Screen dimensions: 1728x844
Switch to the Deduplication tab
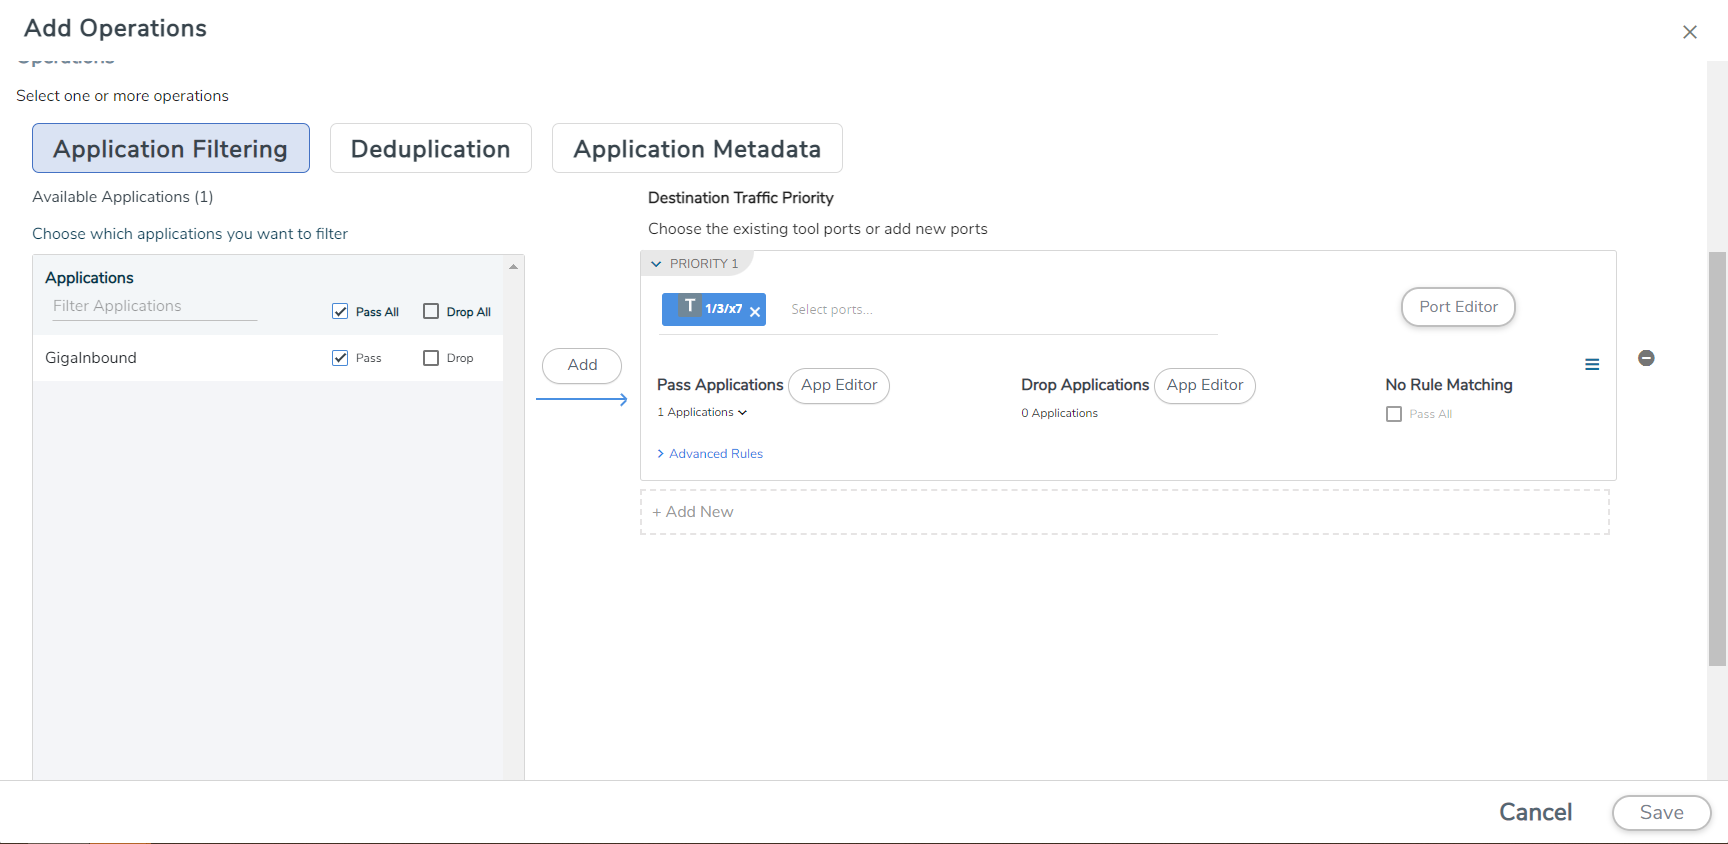coord(431,148)
